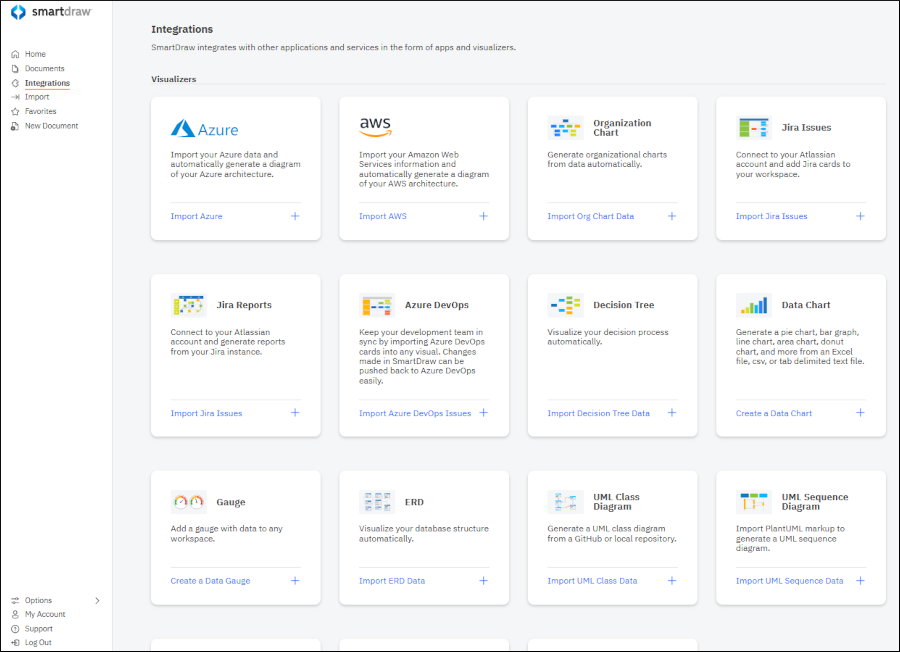Click the SmartDraw logo
This screenshot has width=900, height=652.
click(x=50, y=13)
